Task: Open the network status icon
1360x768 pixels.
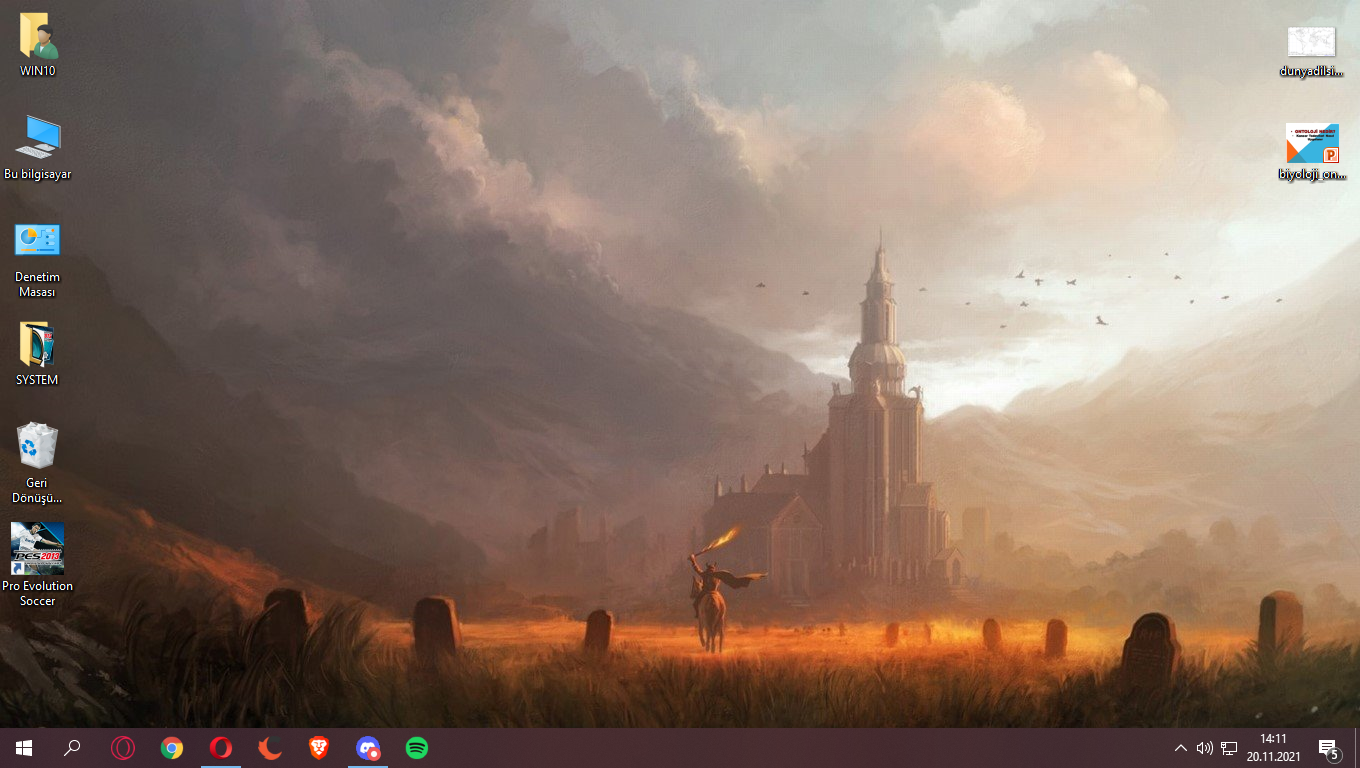Action: pyautogui.click(x=1229, y=748)
